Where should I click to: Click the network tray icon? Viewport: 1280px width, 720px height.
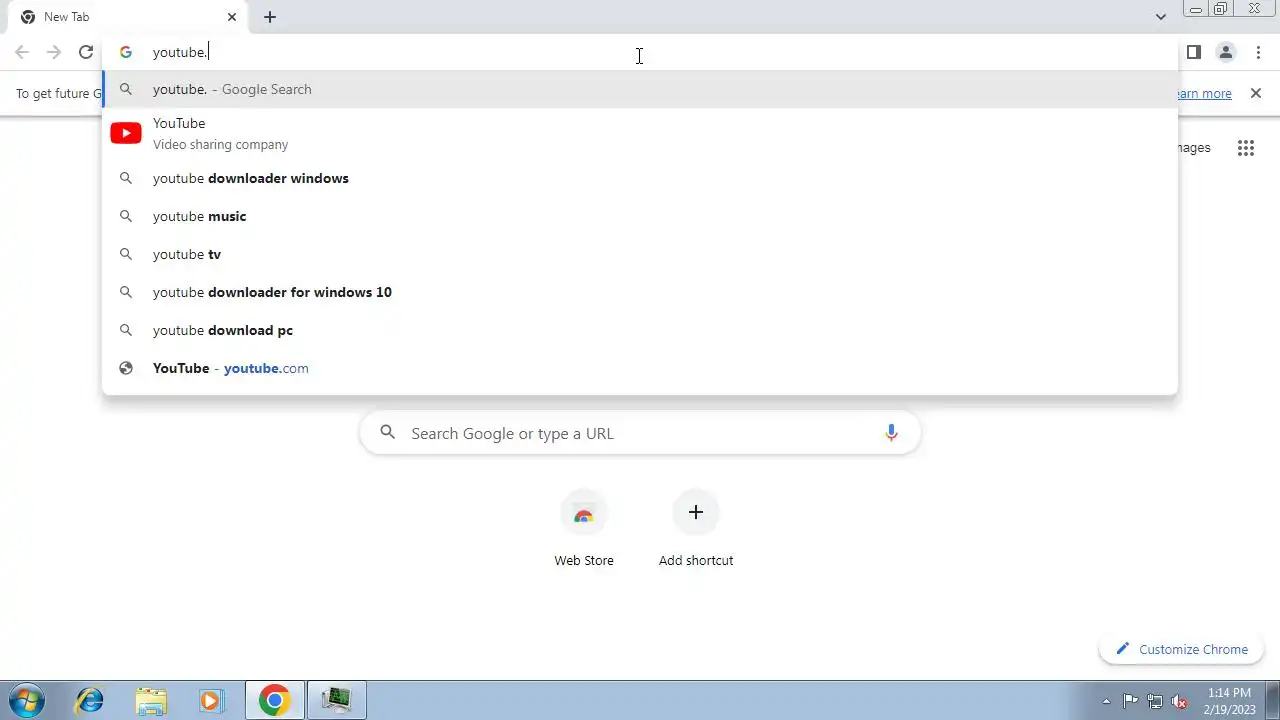[x=1155, y=701]
